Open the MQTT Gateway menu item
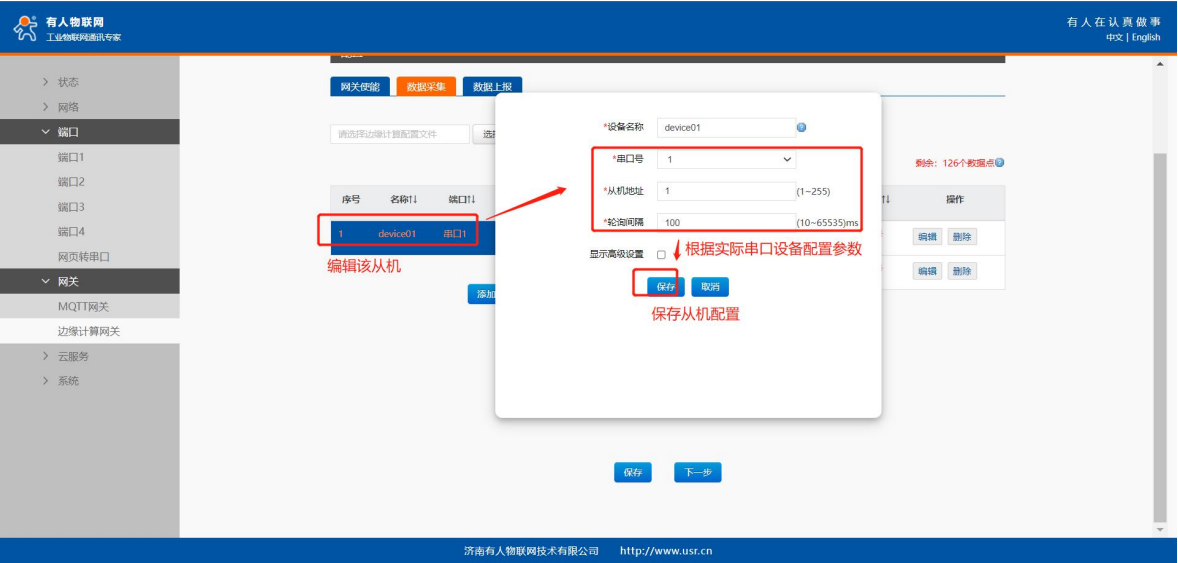This screenshot has width=1178, height=563. [x=83, y=307]
